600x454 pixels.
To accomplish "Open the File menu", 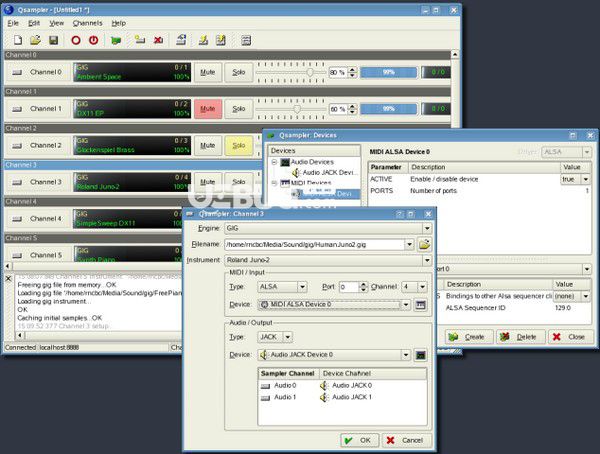I will [x=13, y=23].
